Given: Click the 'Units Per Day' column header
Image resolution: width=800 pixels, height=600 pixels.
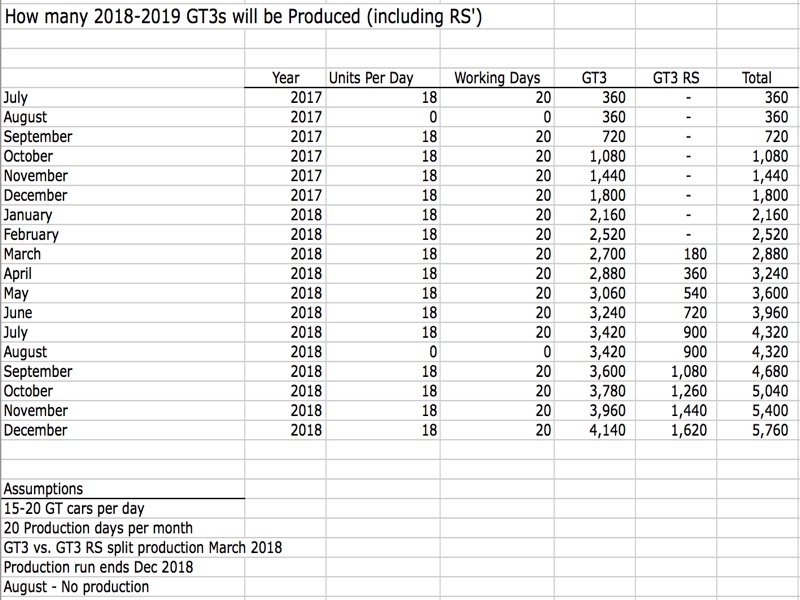Looking at the screenshot, I should pyautogui.click(x=371, y=78).
